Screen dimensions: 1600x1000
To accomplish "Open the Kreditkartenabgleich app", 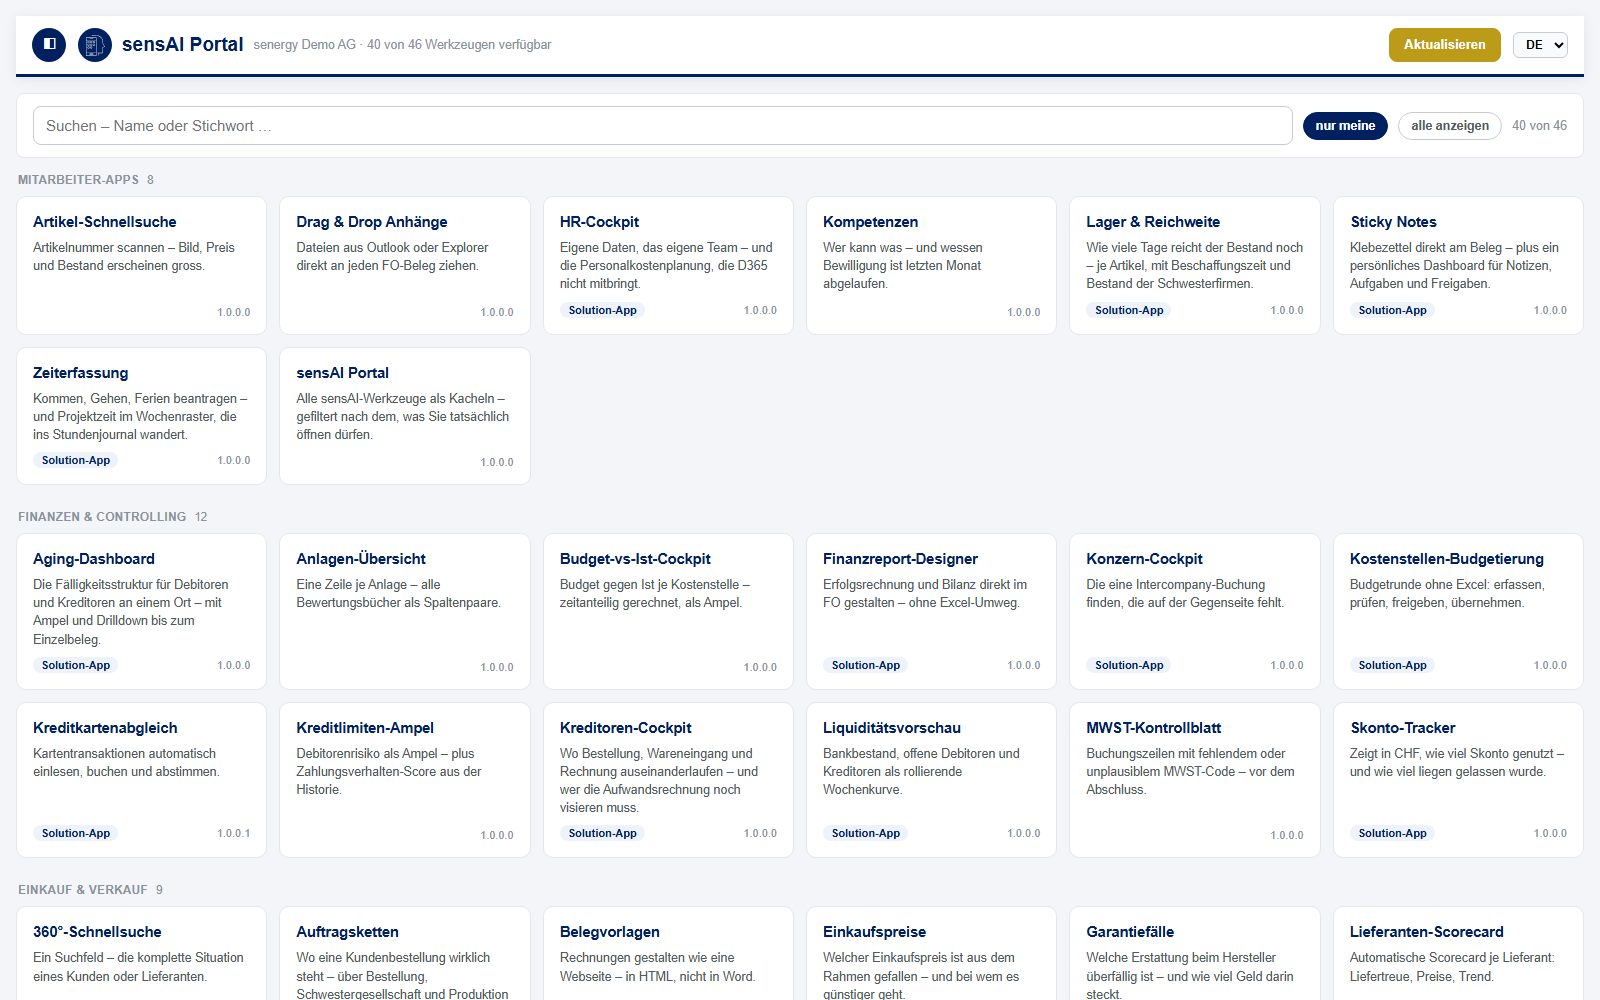I will tap(142, 780).
